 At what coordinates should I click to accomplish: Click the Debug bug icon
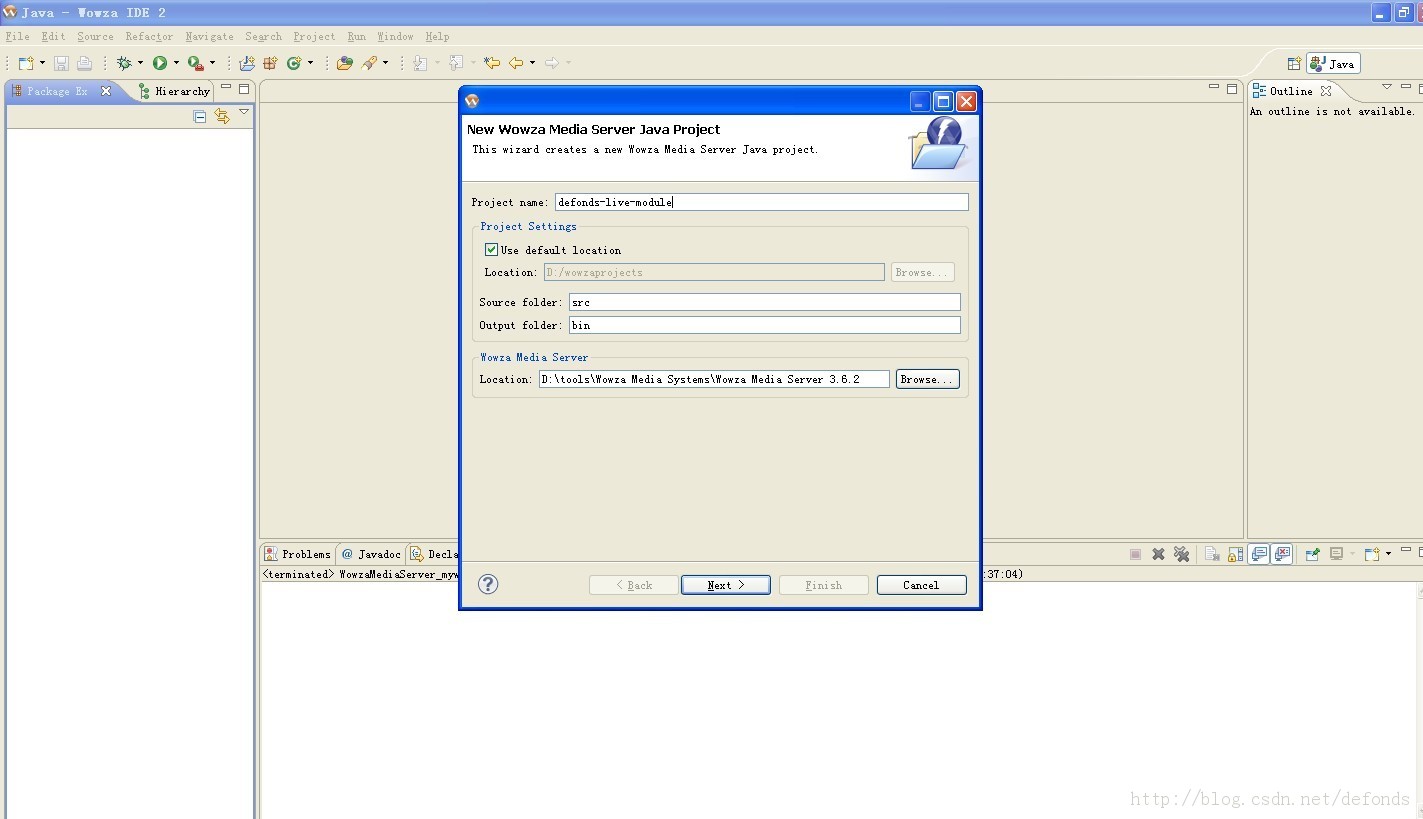[124, 63]
